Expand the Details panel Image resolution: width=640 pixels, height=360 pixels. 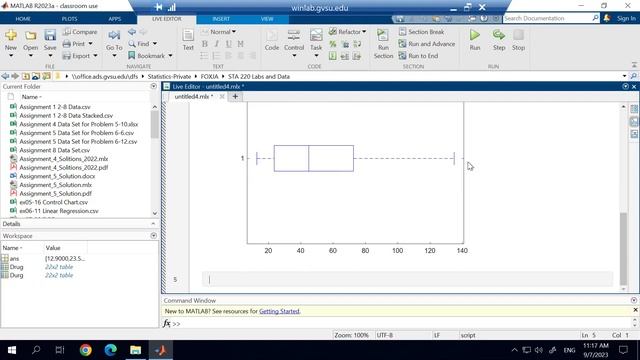(x=153, y=224)
